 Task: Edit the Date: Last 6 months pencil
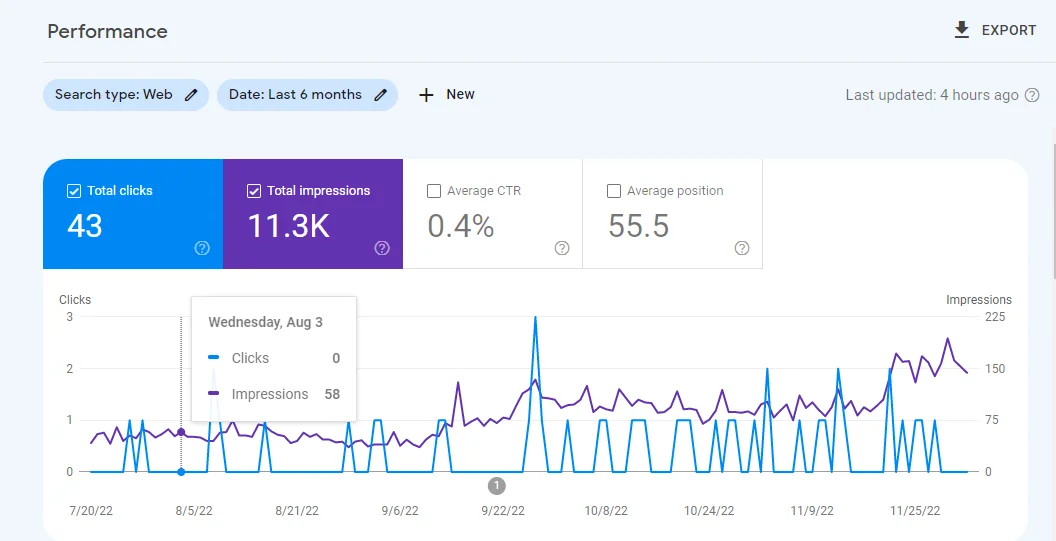tap(381, 95)
